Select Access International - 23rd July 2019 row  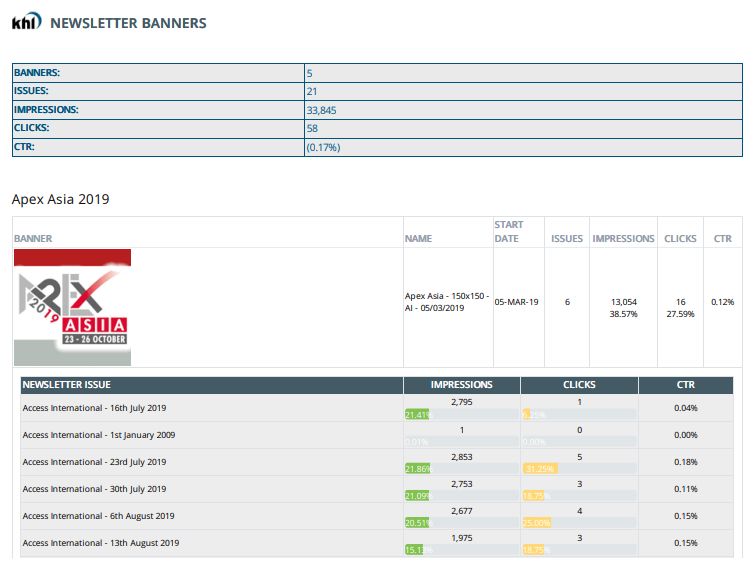pyautogui.click(x=377, y=462)
